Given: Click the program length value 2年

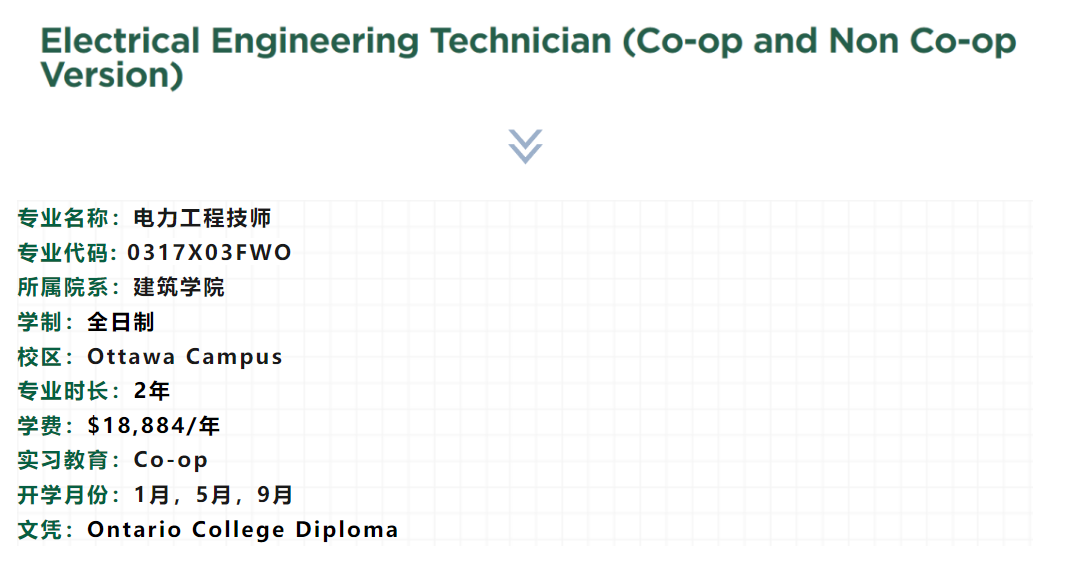Looking at the screenshot, I should coord(152,391).
